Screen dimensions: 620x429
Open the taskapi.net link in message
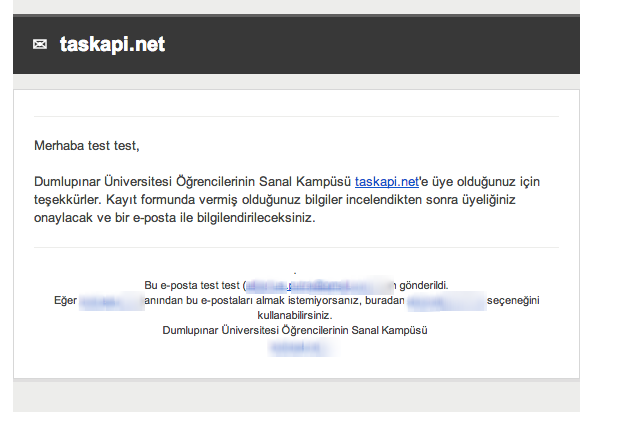pyautogui.click(x=386, y=181)
